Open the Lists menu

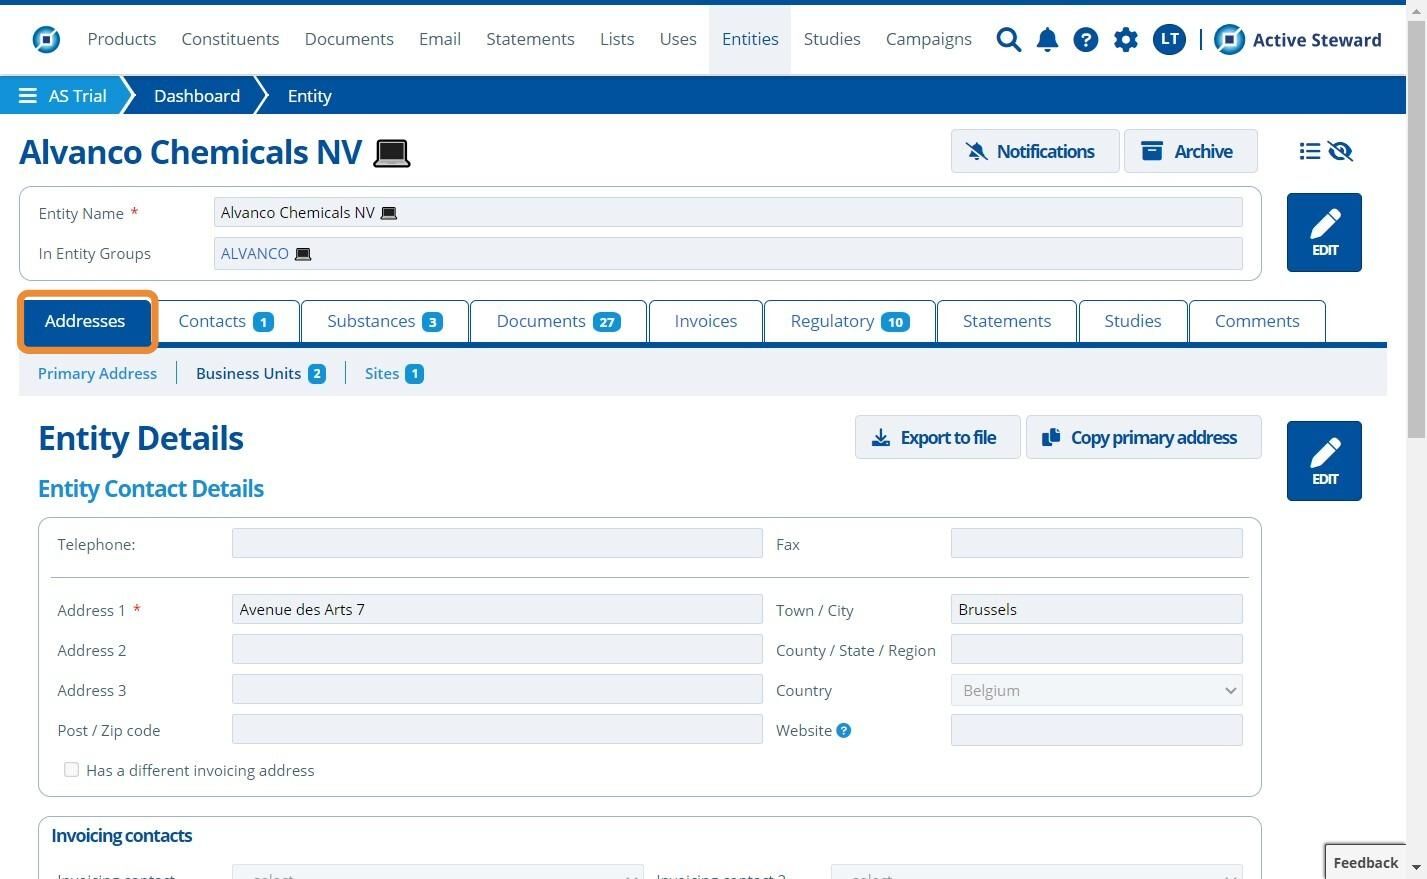pyautogui.click(x=617, y=39)
